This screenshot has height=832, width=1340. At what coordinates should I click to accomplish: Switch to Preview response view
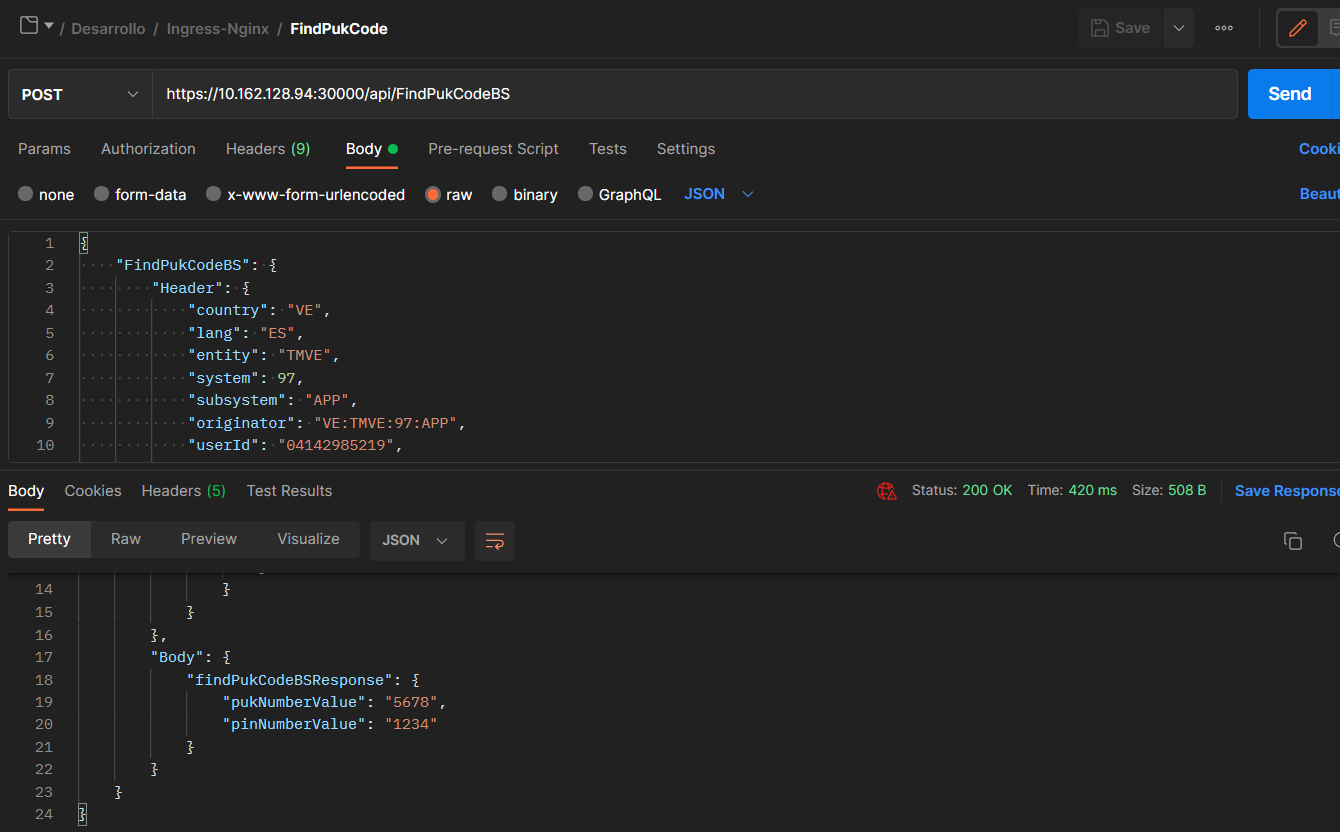click(209, 539)
